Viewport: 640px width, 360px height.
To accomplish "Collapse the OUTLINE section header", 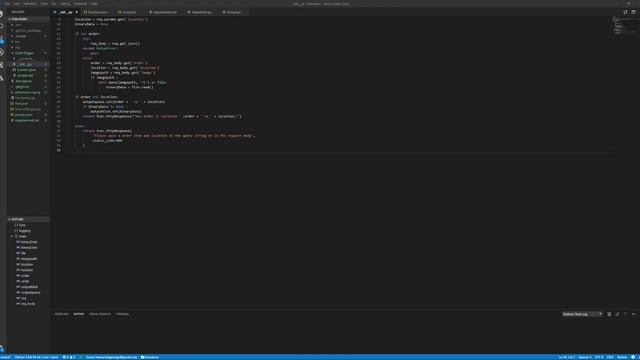I will click(28, 219).
